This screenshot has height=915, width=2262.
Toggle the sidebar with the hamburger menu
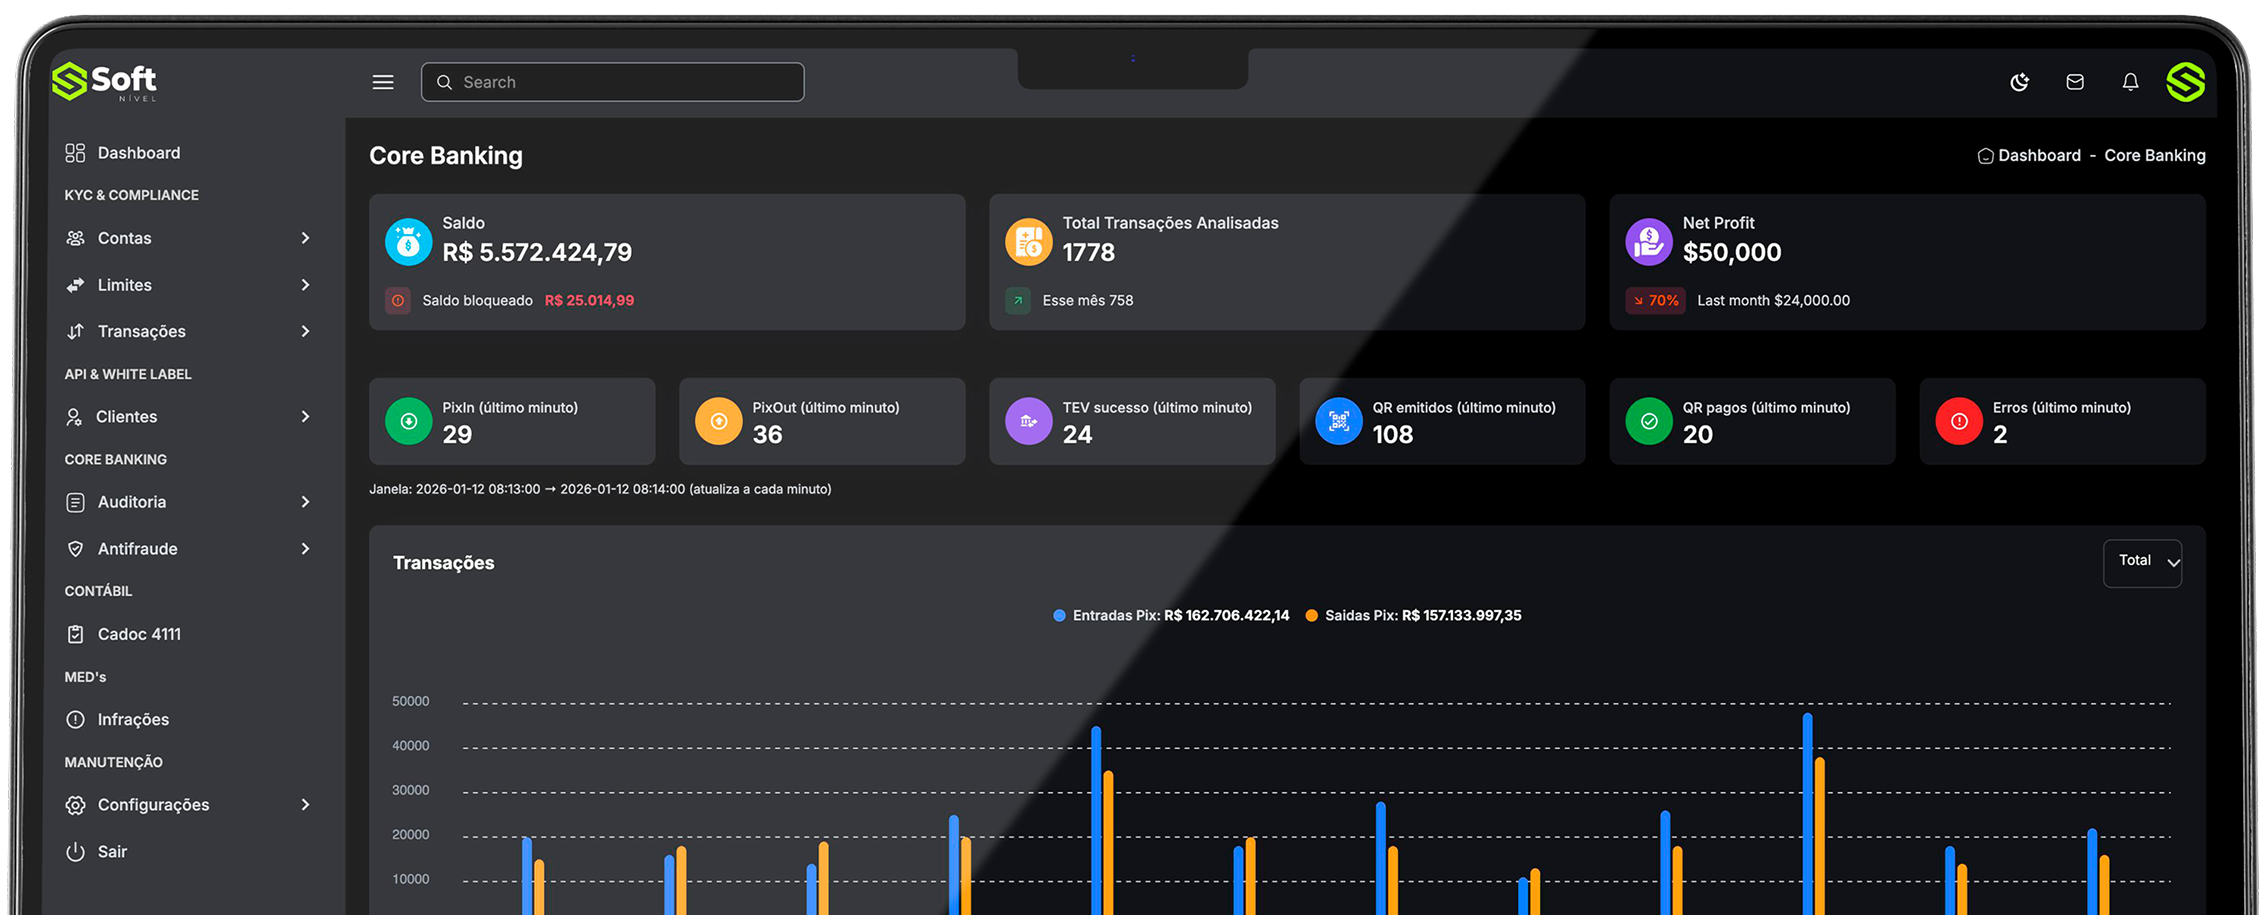(x=383, y=82)
